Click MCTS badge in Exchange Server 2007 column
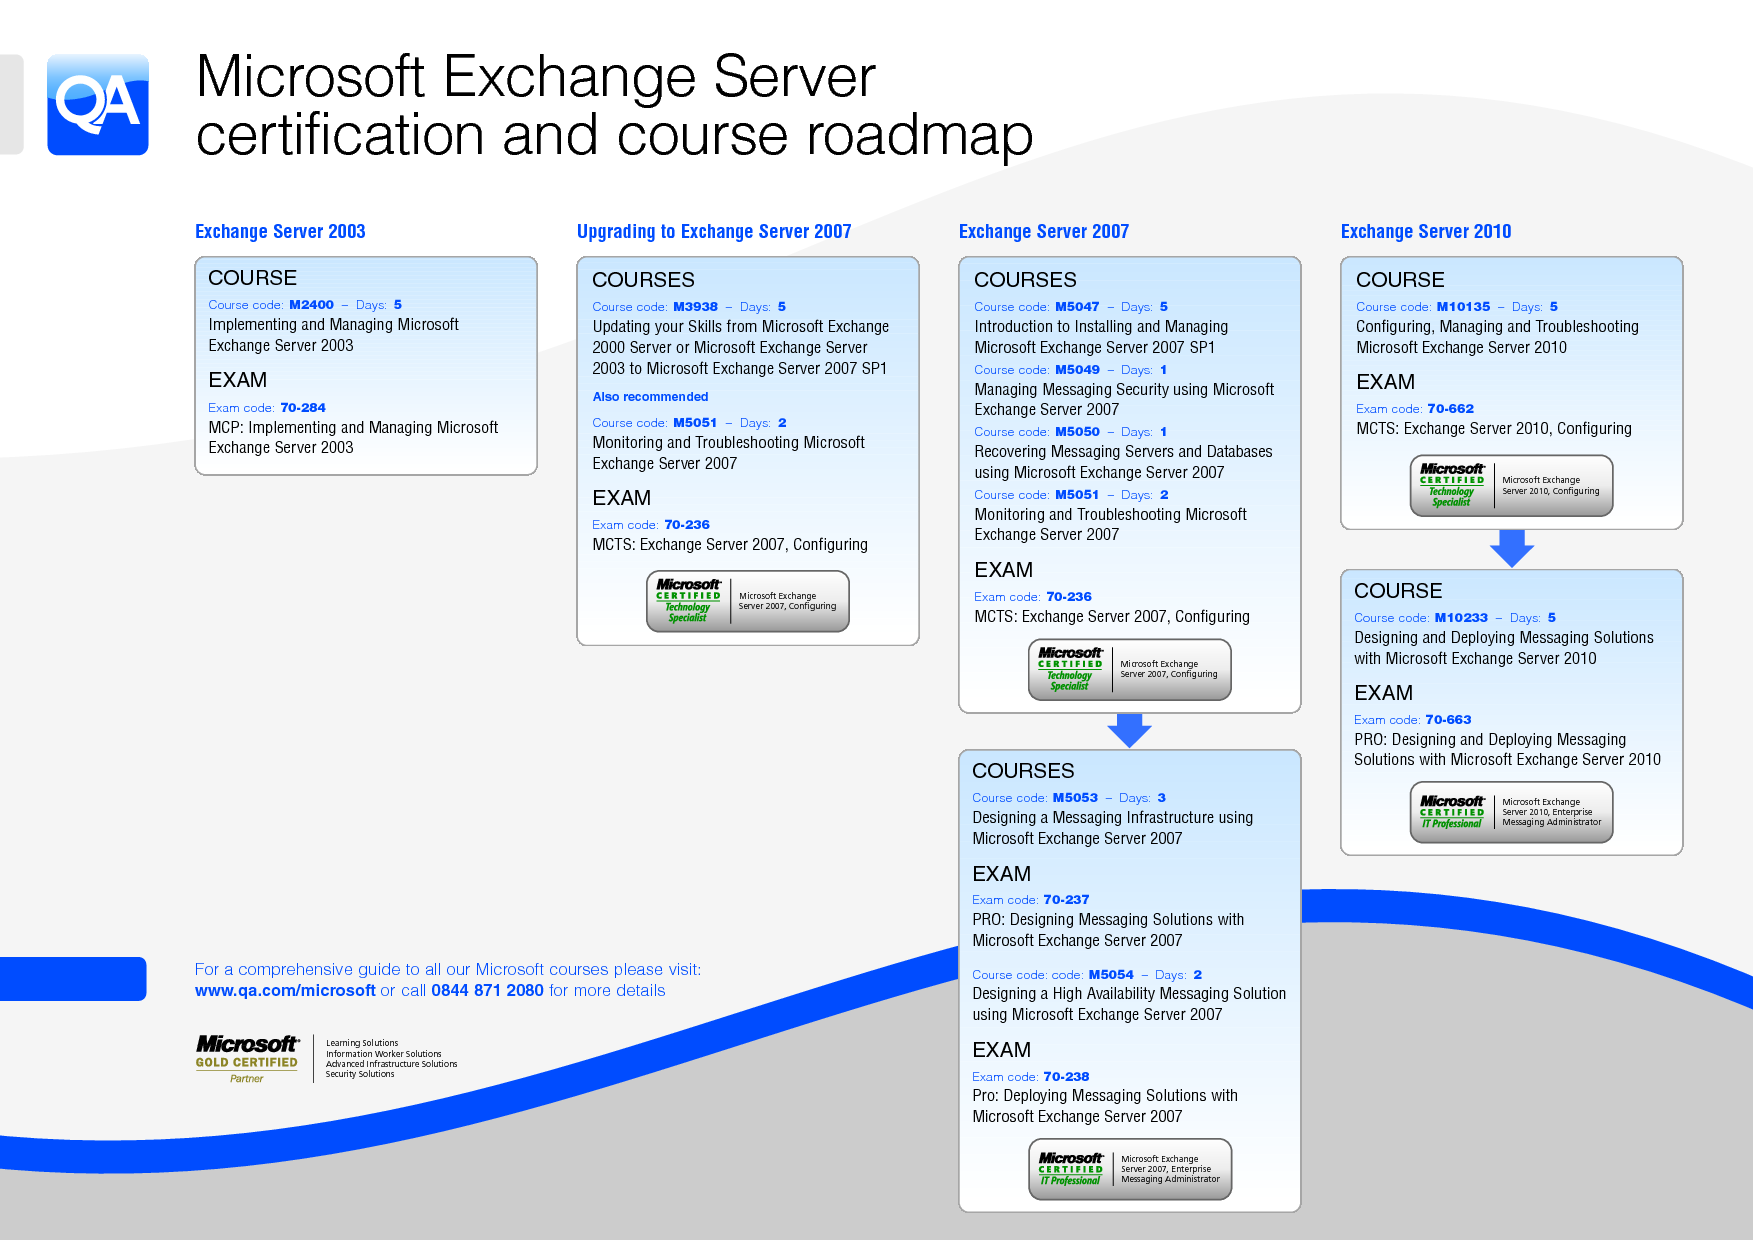Viewport: 1754px width, 1240px height. (x=1130, y=669)
